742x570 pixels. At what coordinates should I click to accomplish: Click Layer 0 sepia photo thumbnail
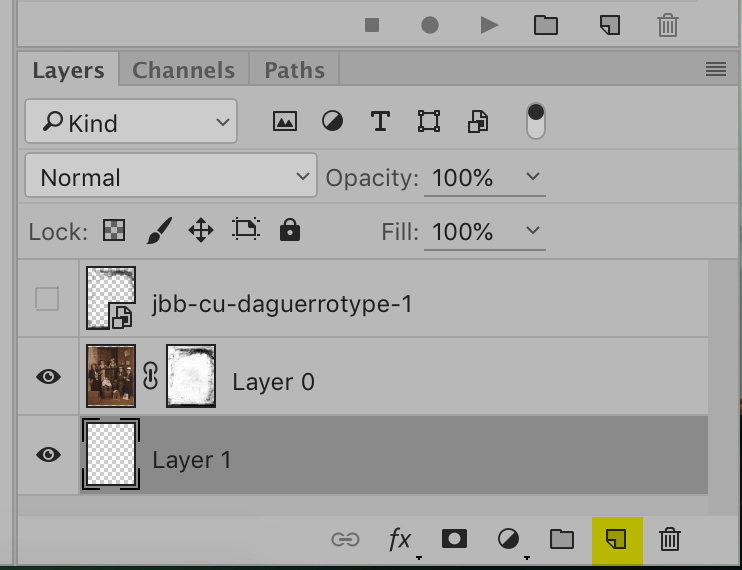point(111,376)
